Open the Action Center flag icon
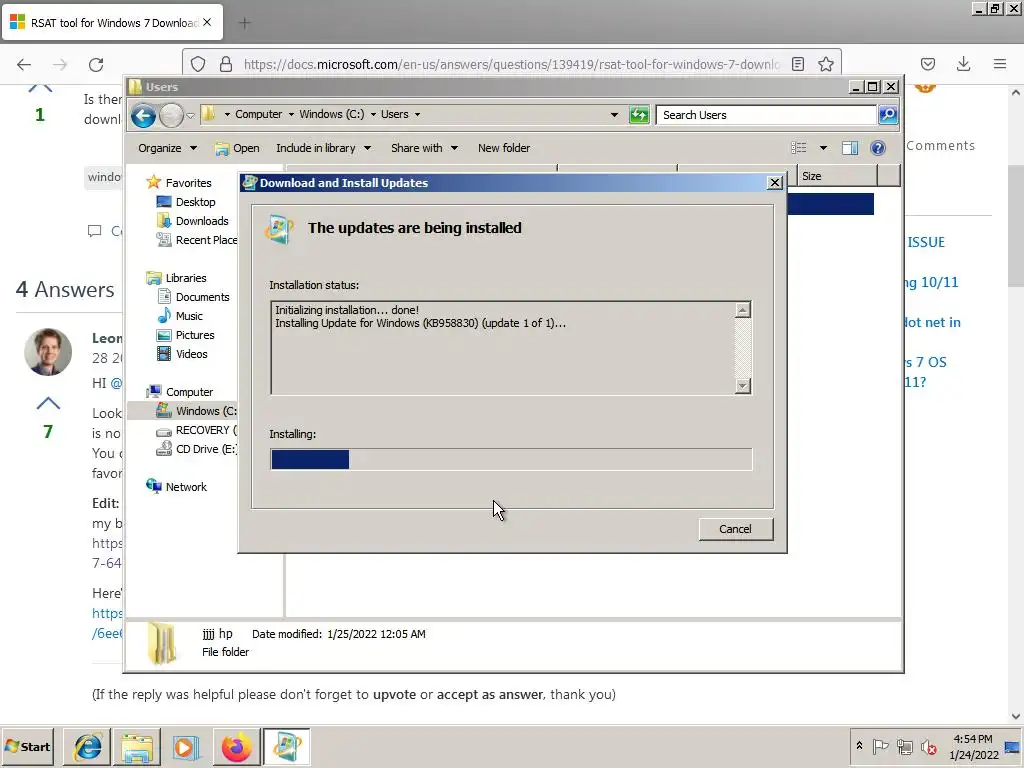 (880, 746)
